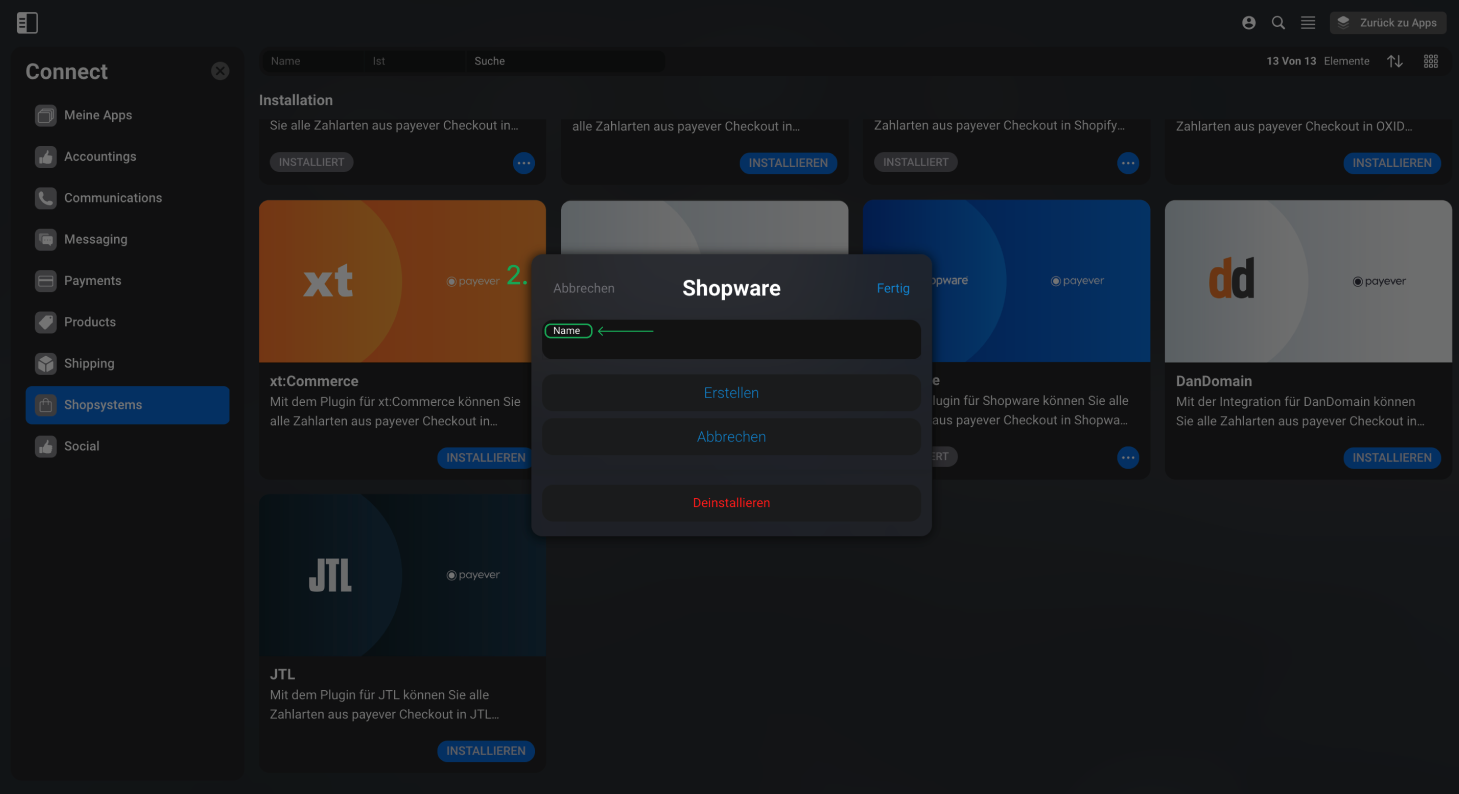
Task: Click the red Deinstallieren button
Action: point(731,503)
